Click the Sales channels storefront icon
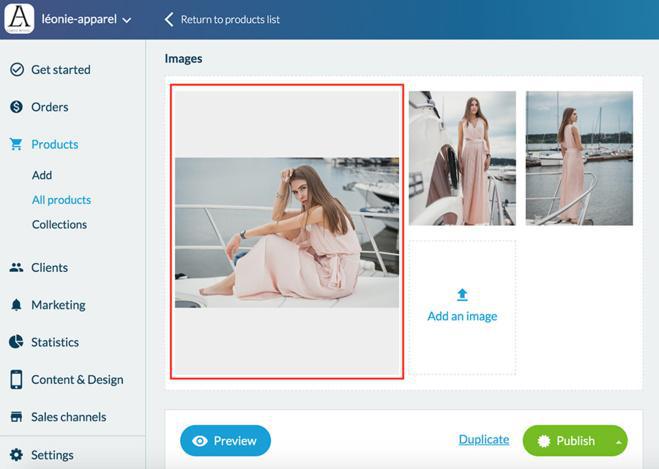 click(16, 417)
